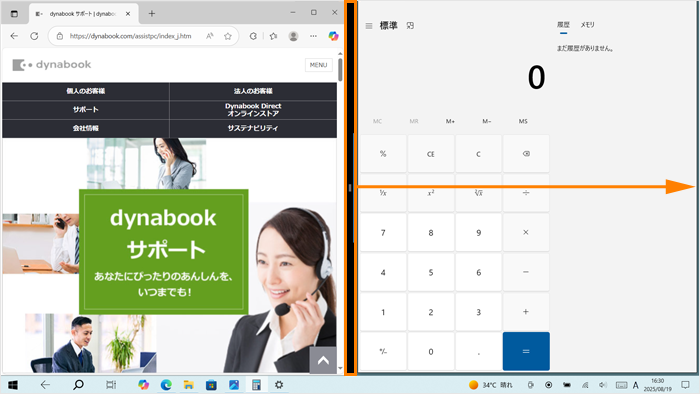
Task: Open Copilot icon in Edge toolbar
Action: pyautogui.click(x=333, y=36)
